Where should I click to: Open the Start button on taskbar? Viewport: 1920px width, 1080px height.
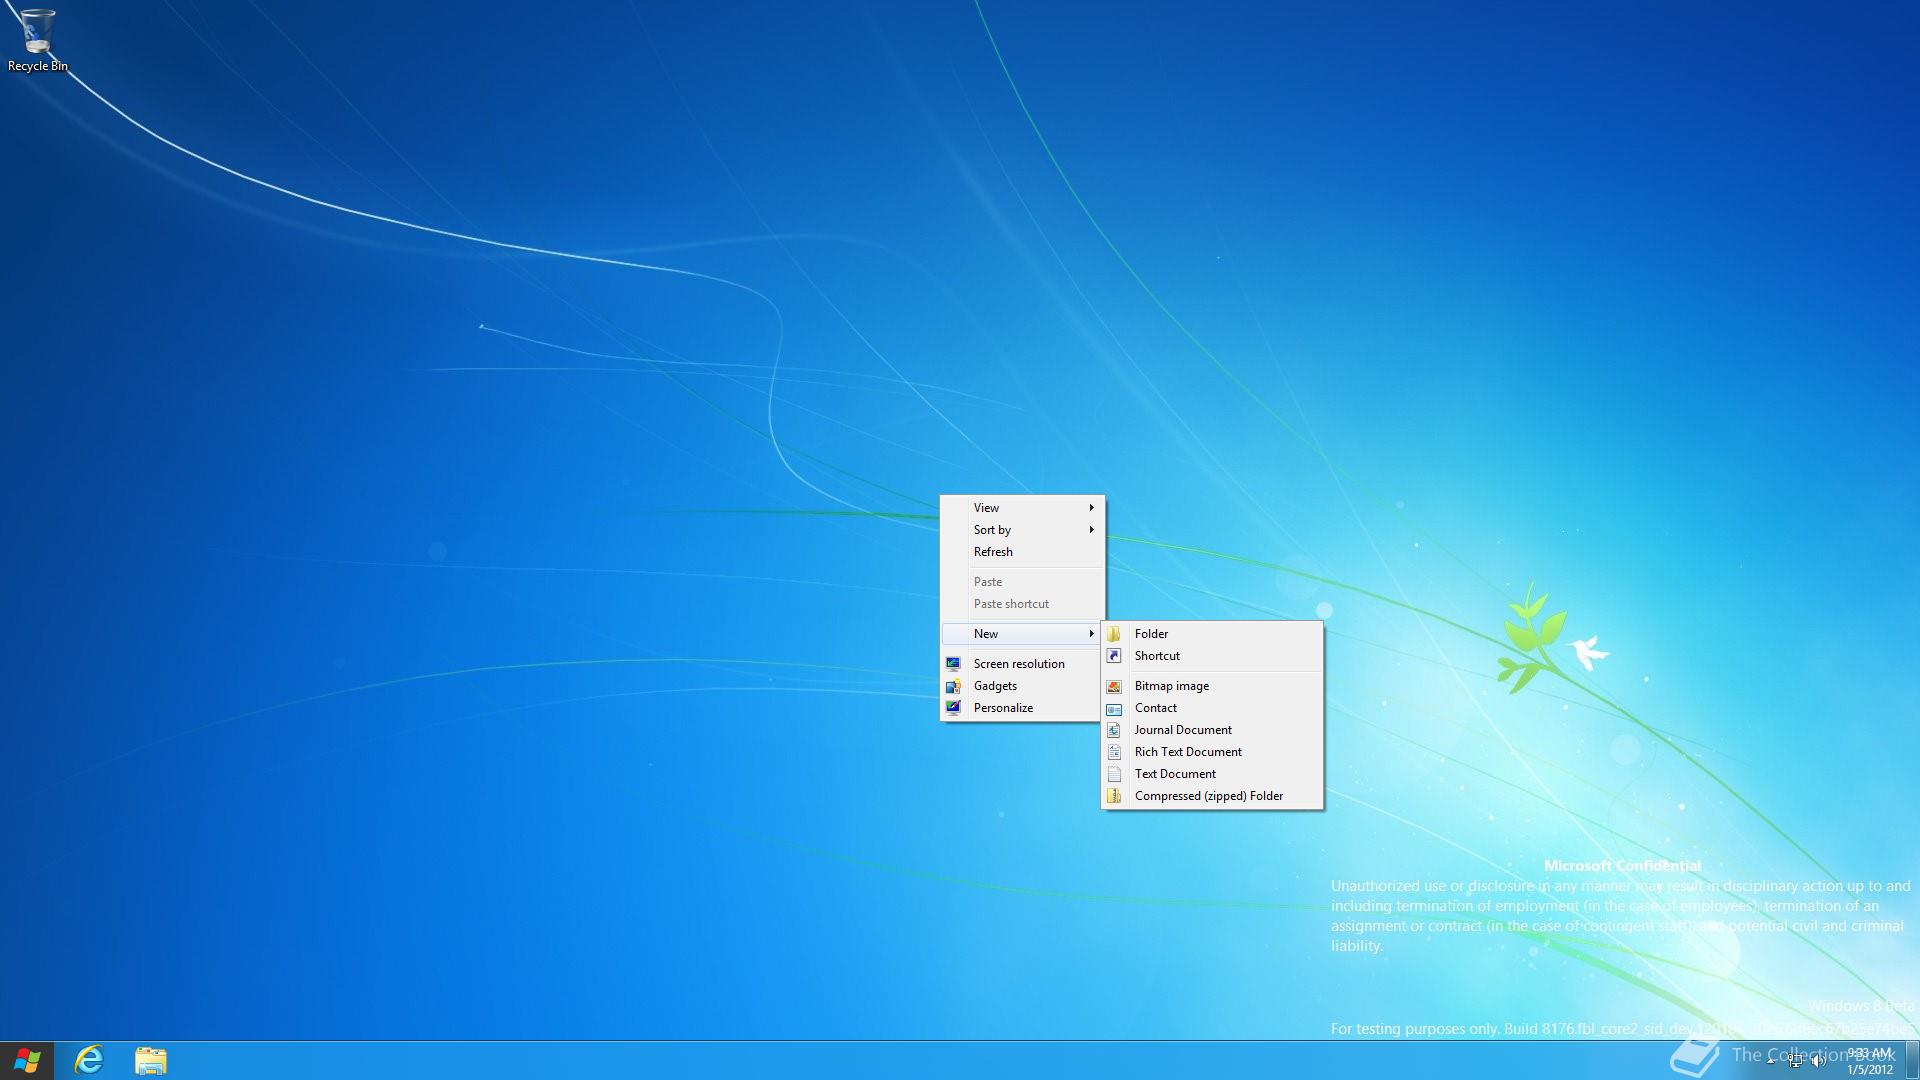pyautogui.click(x=27, y=1060)
